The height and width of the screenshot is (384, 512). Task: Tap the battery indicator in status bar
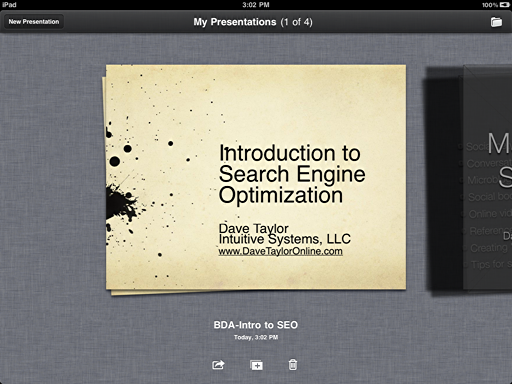tap(505, 5)
